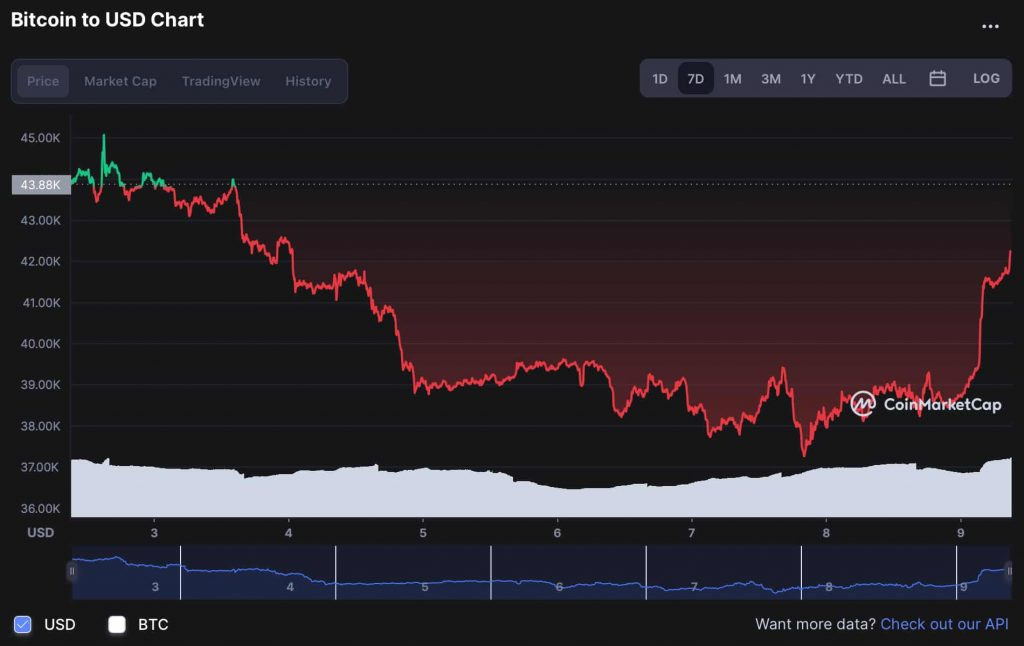
Task: Uncheck the USD checkbox
Action: [x=23, y=624]
